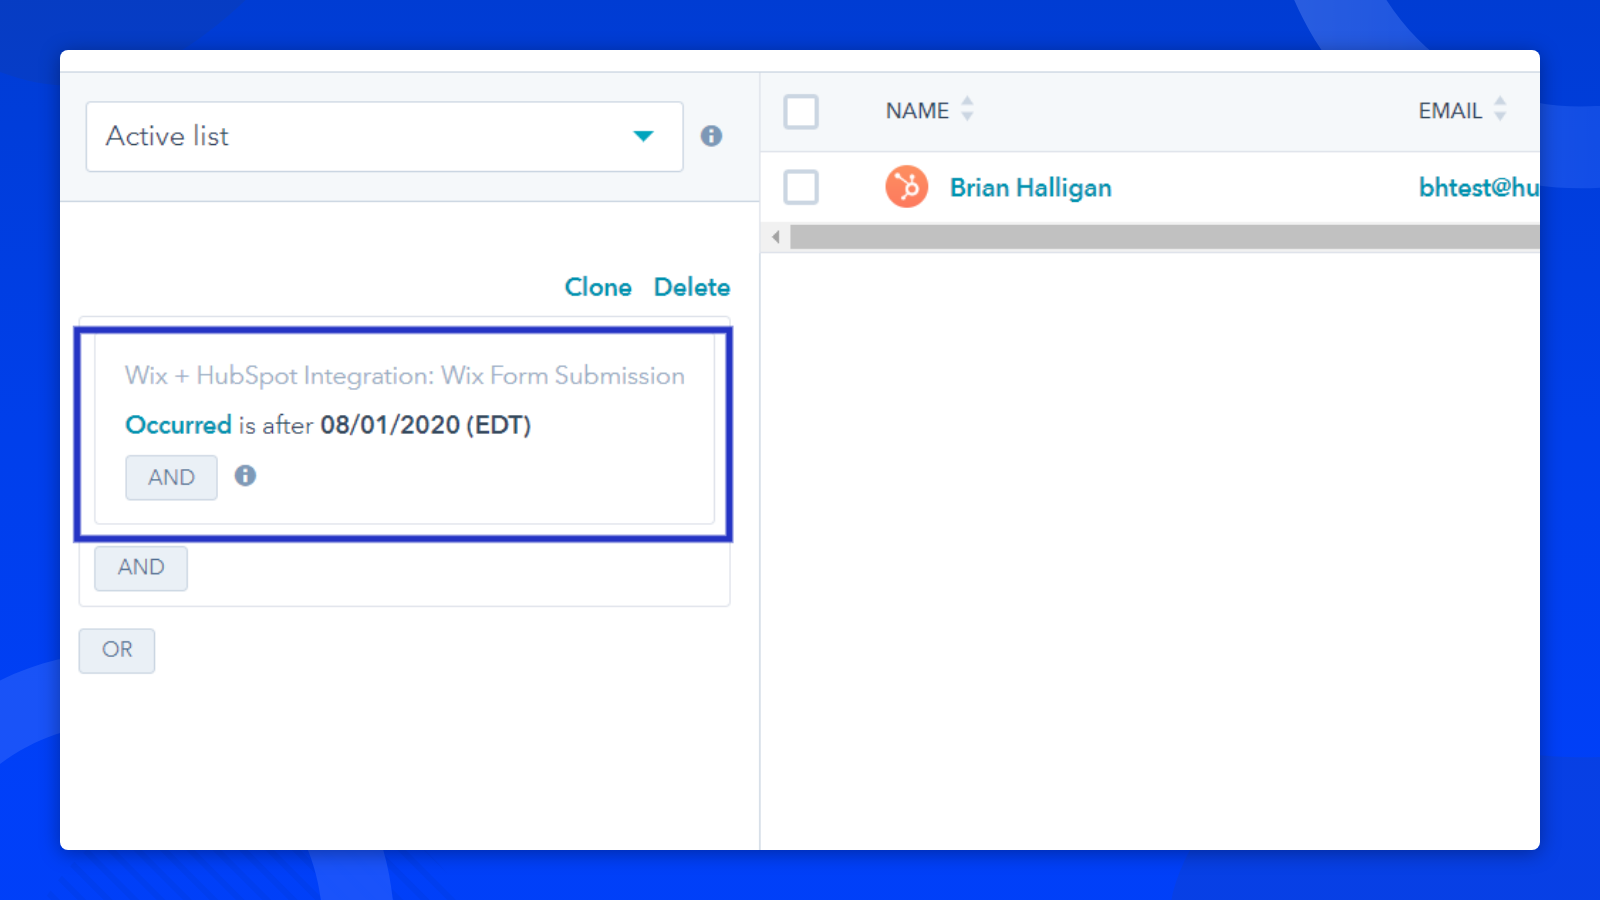The image size is (1600, 900).
Task: Open the HubSpot avatar for Brian Halligan
Action: click(x=907, y=187)
